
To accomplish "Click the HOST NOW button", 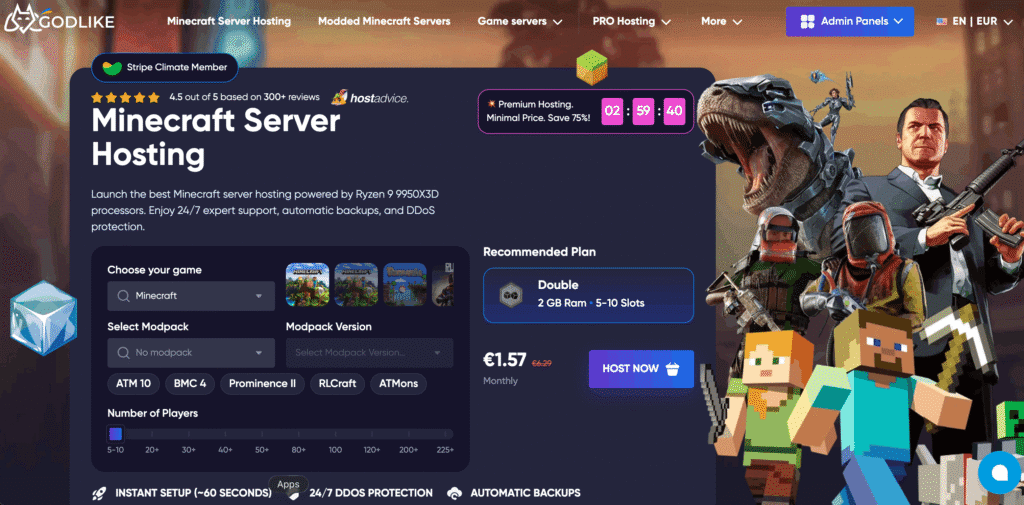I will pos(641,368).
